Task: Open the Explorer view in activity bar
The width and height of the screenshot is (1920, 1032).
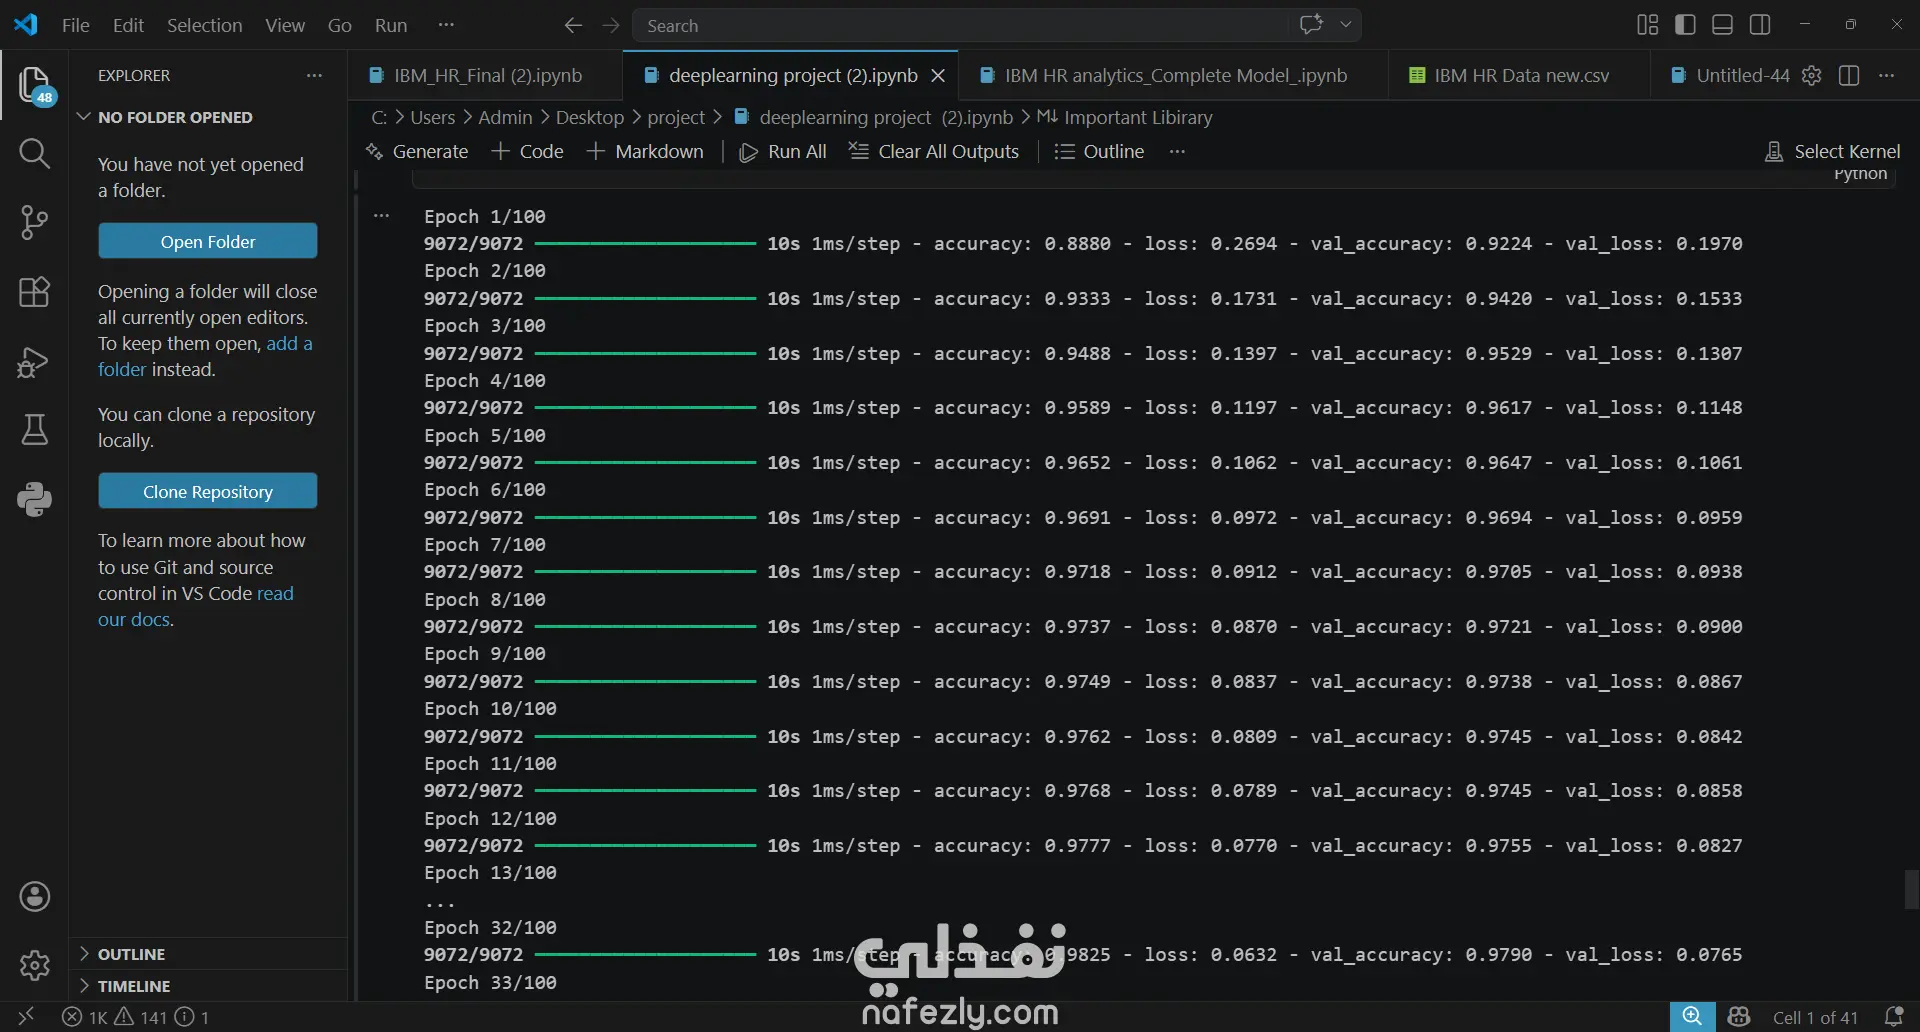Action: (x=34, y=85)
